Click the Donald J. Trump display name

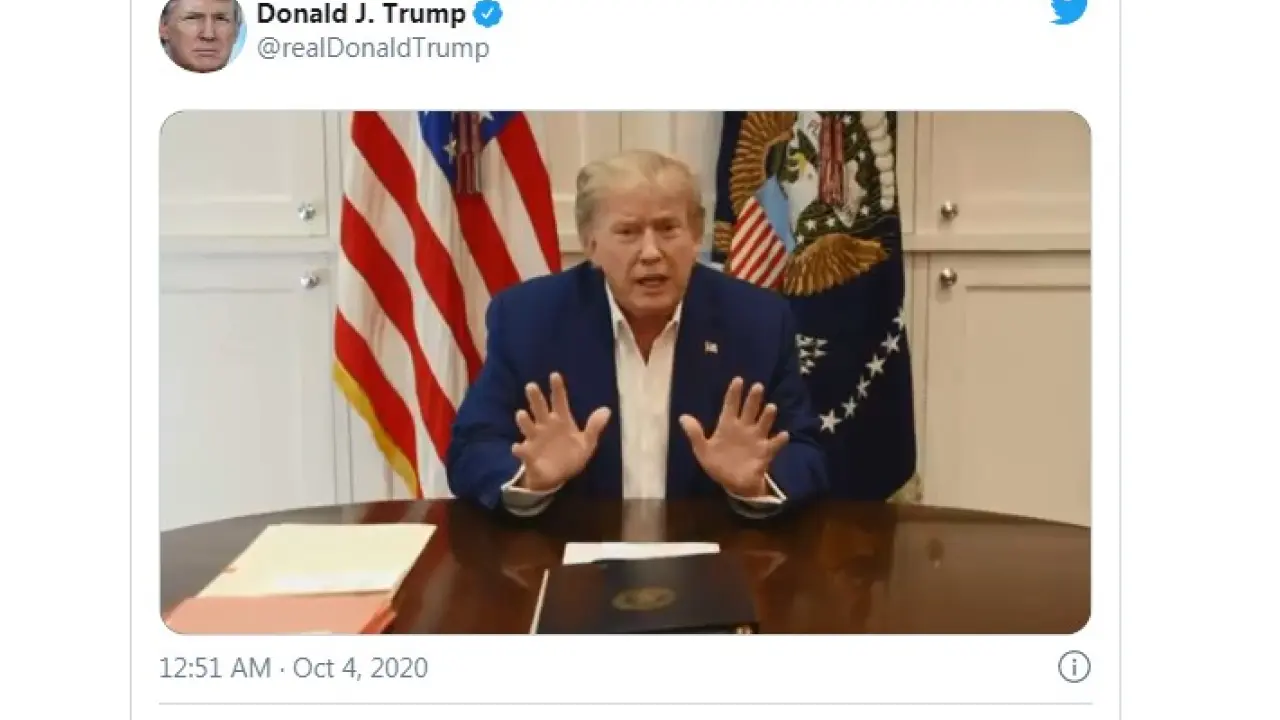[x=361, y=13]
